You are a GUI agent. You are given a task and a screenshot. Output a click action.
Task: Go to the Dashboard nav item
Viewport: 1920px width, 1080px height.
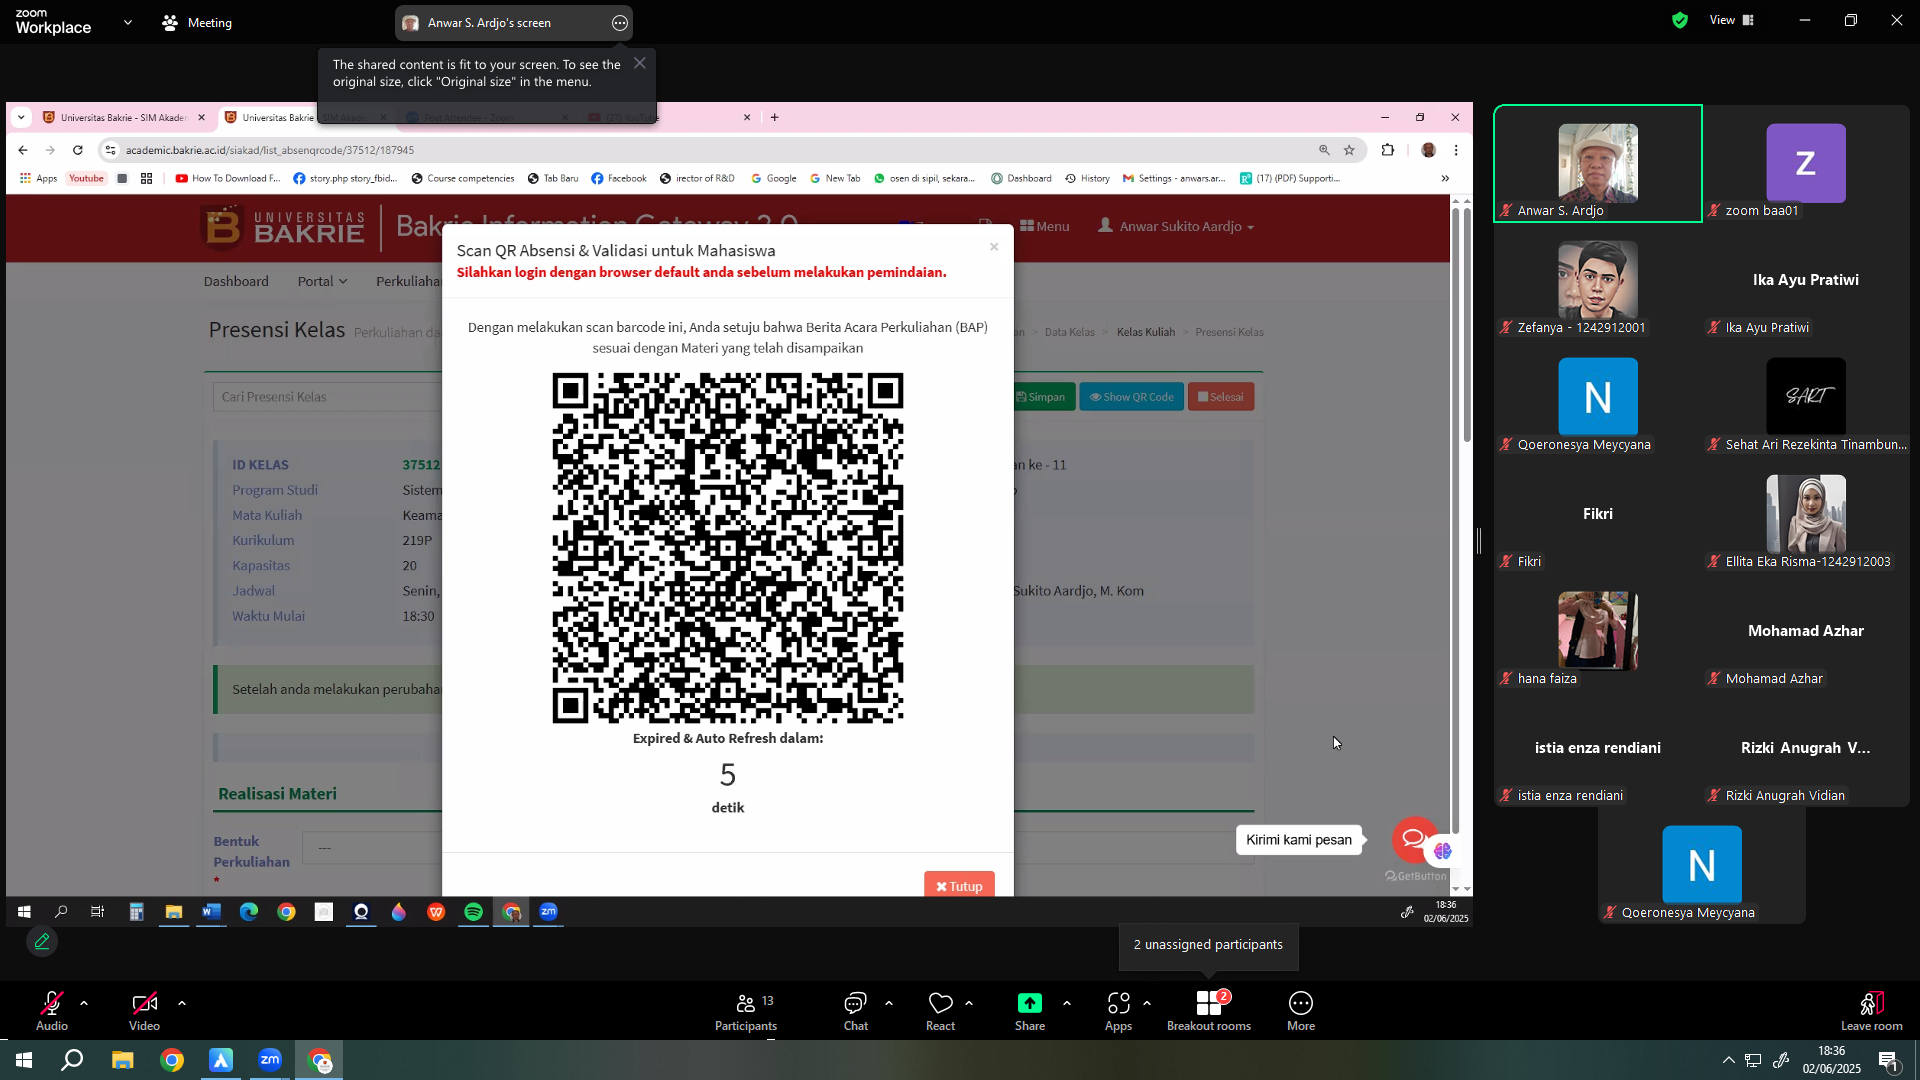pos(236,281)
